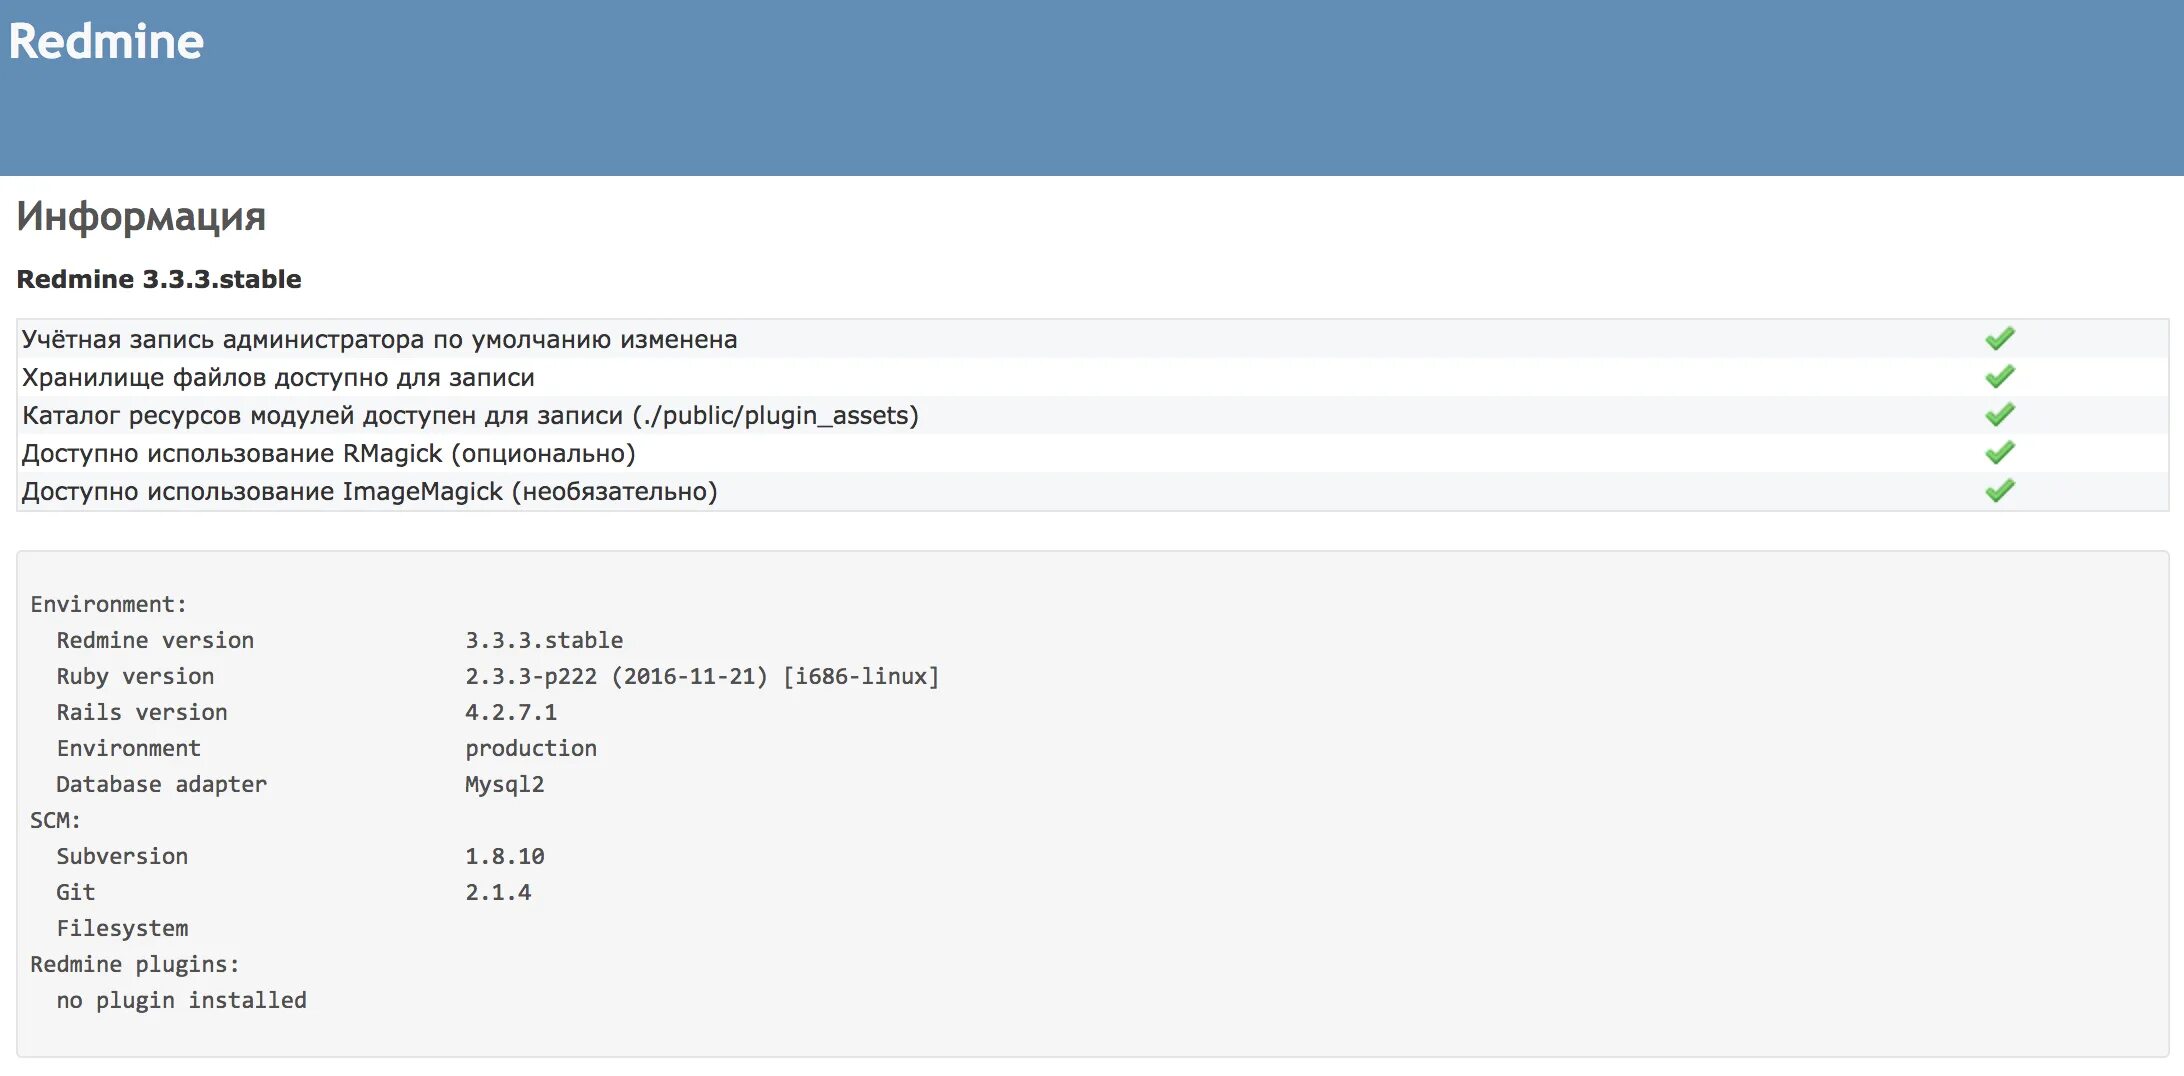Viewport: 2184px width, 1076px height.
Task: Click the 'Доступно использование ImageMagick (необязательно)' text
Action: click(x=370, y=492)
